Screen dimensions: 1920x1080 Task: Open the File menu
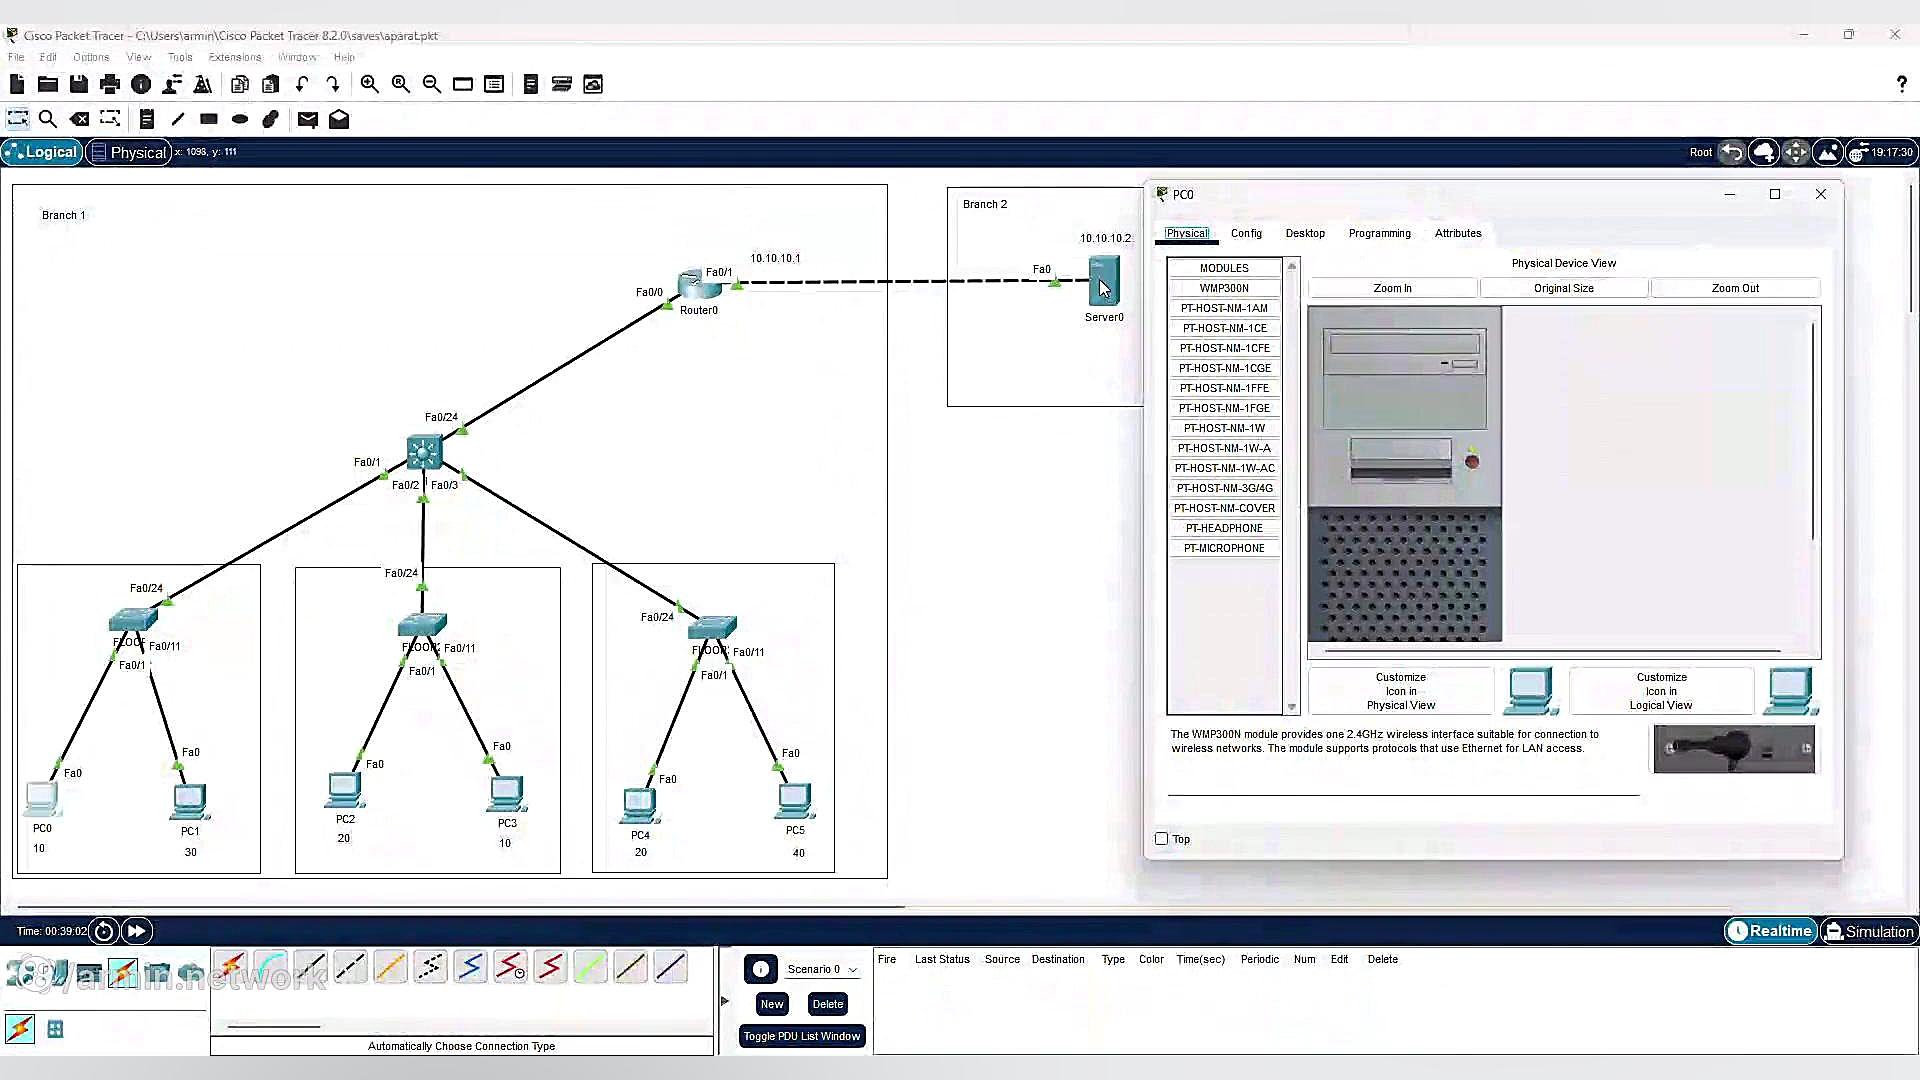click(16, 57)
